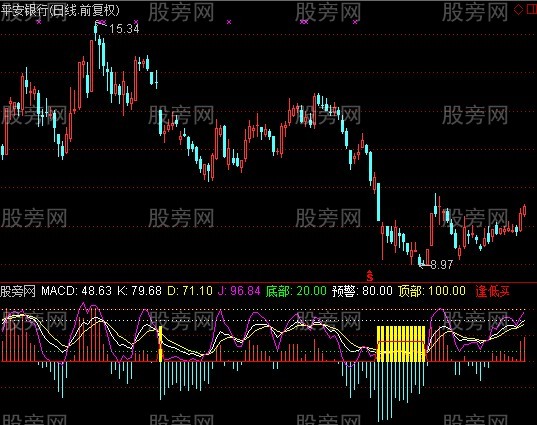This screenshot has height=425, width=537.
Task: Select the 15.34 high price label
Action: pos(124,29)
